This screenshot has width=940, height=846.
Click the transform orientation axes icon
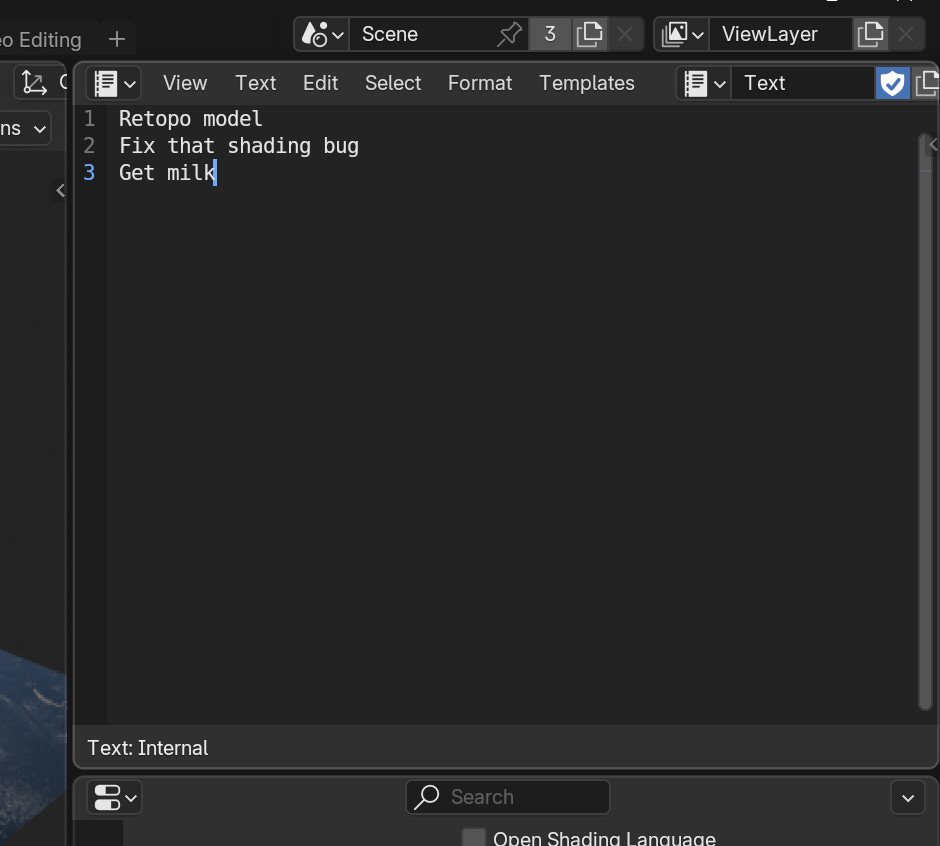[x=34, y=83]
